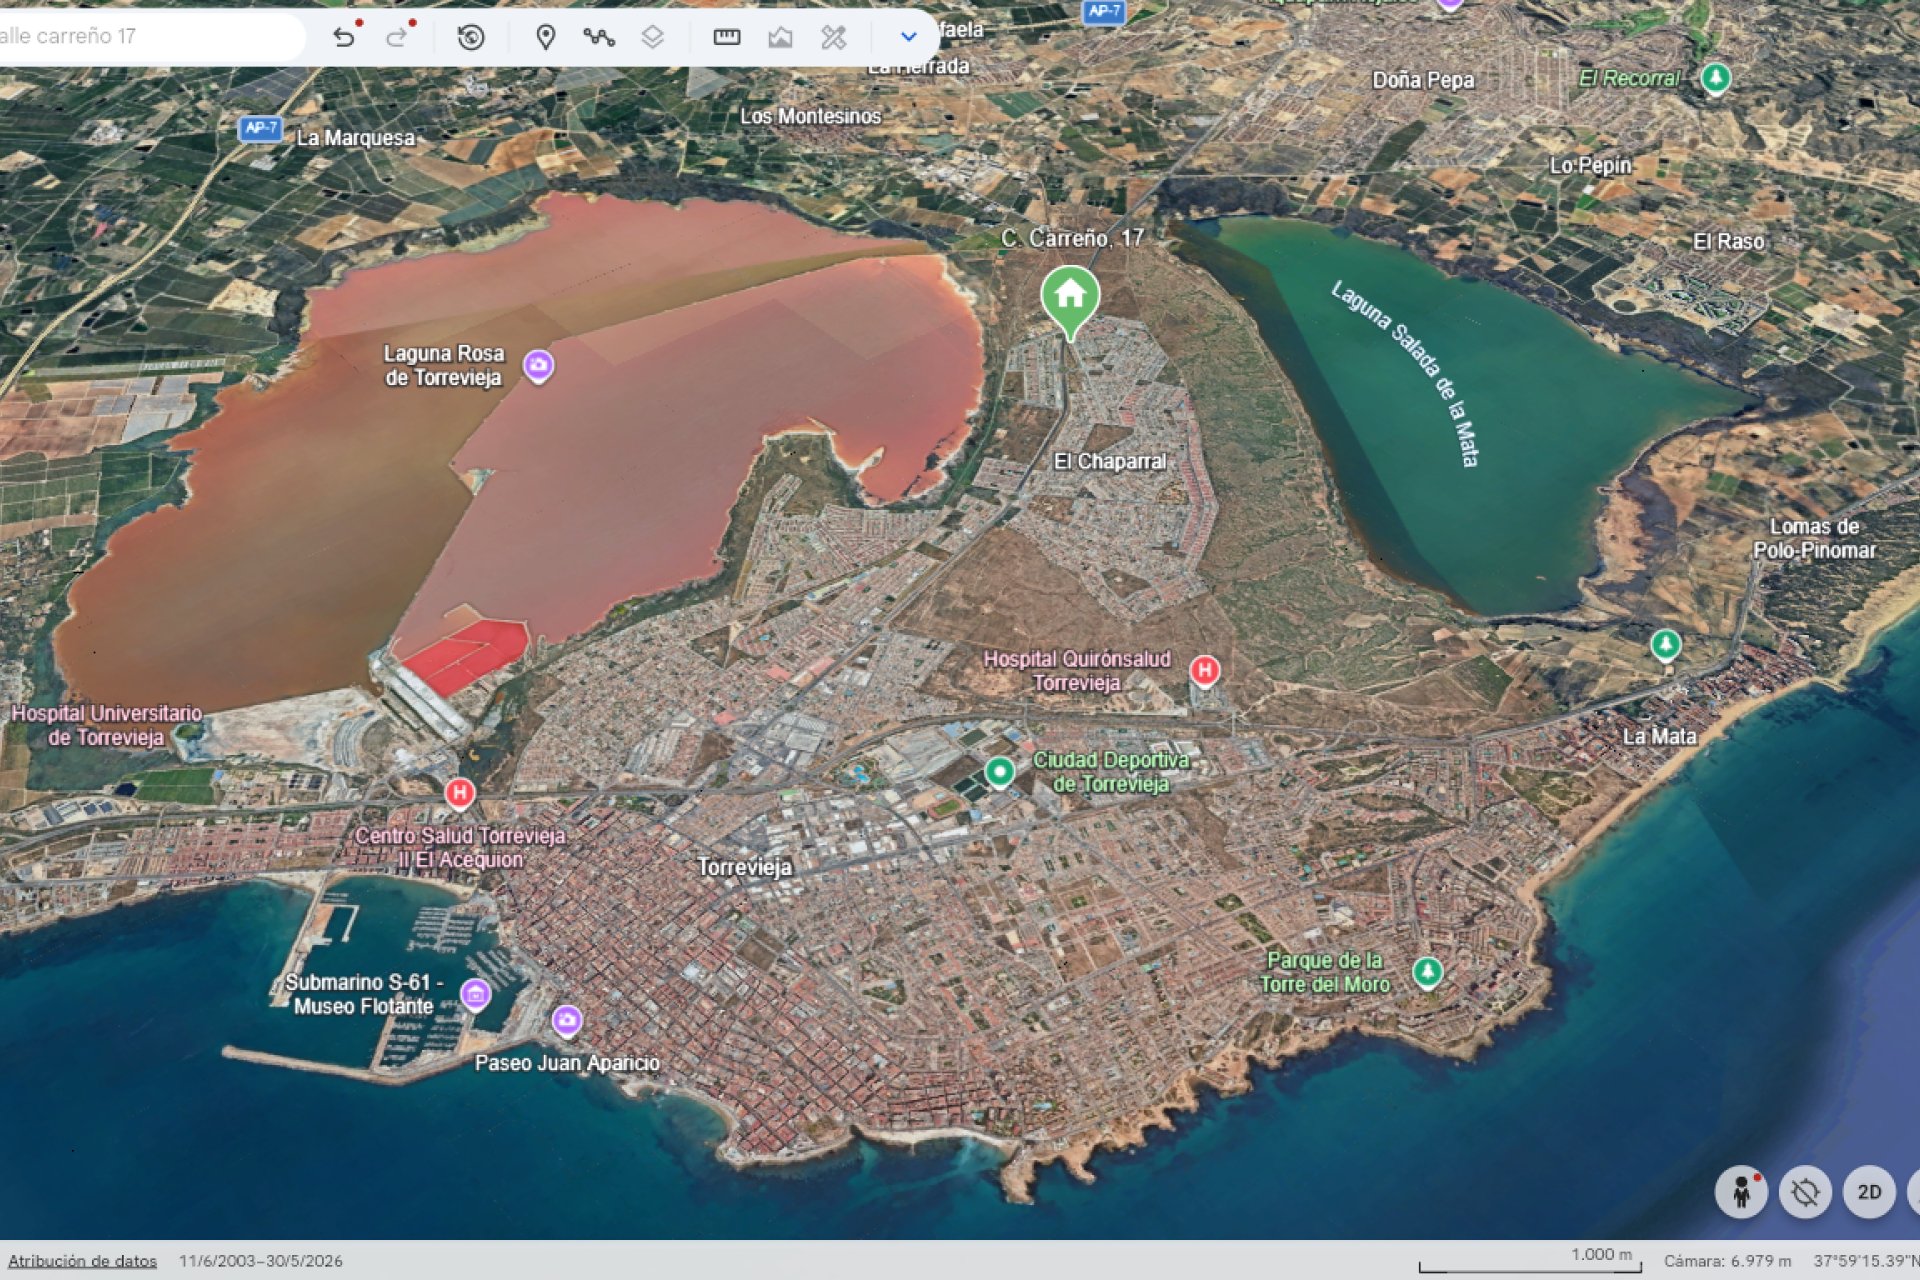
Task: Open Street View with the pegman icon
Action: pos(1741,1192)
